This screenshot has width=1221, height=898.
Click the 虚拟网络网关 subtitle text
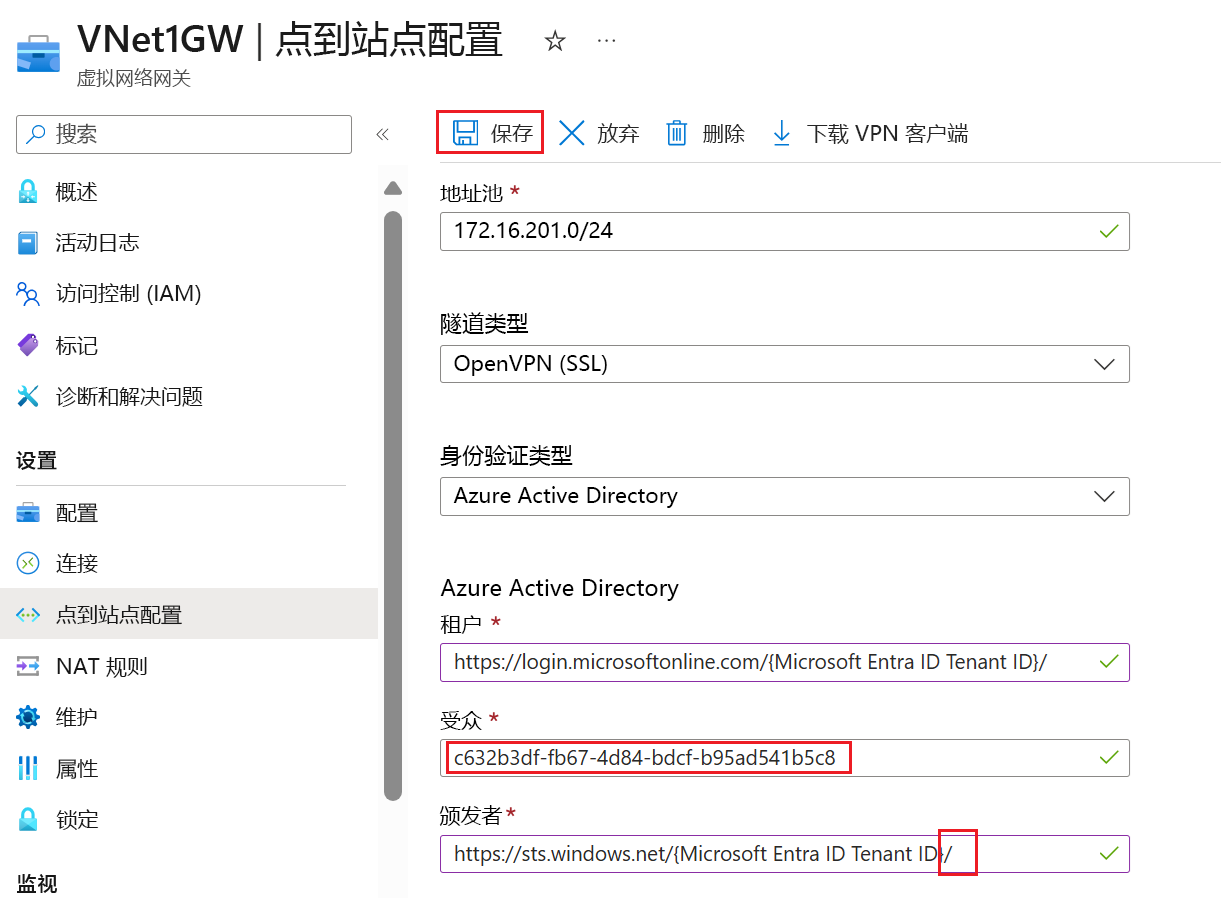pos(134,78)
